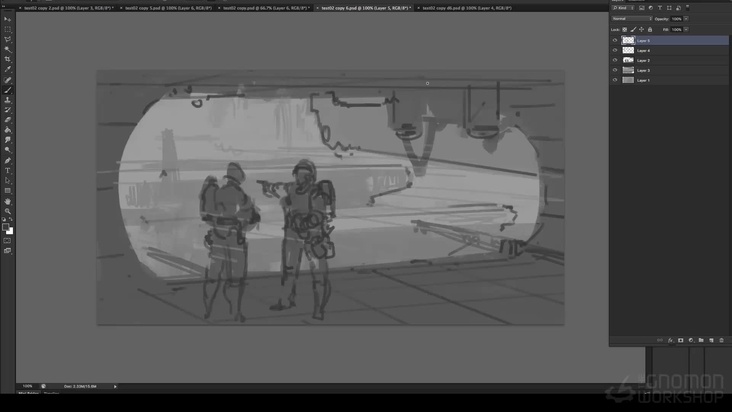The image size is (732, 412).
Task: Select the Crop tool
Action: [x=7, y=60]
